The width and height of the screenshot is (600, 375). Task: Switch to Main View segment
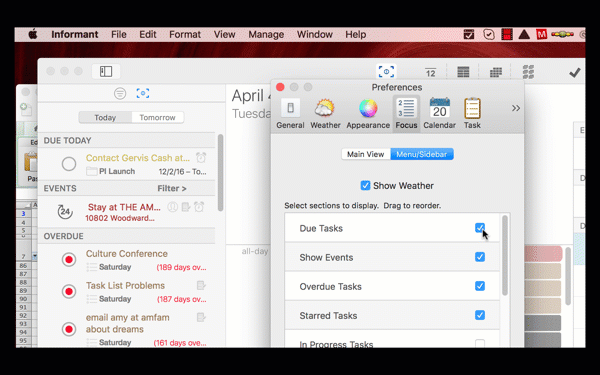[x=366, y=154]
